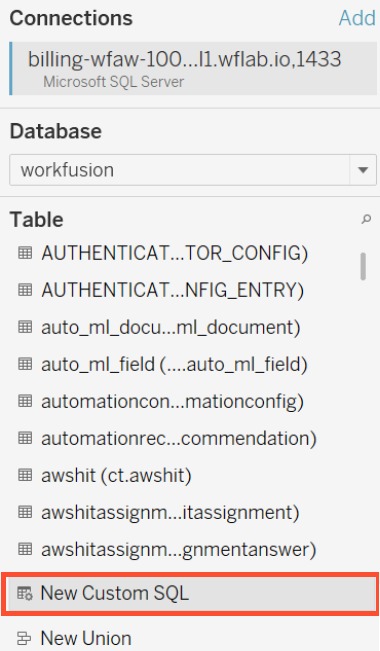The image size is (380, 651).
Task: Click the New Custom SQL icon
Action: click(x=25, y=593)
